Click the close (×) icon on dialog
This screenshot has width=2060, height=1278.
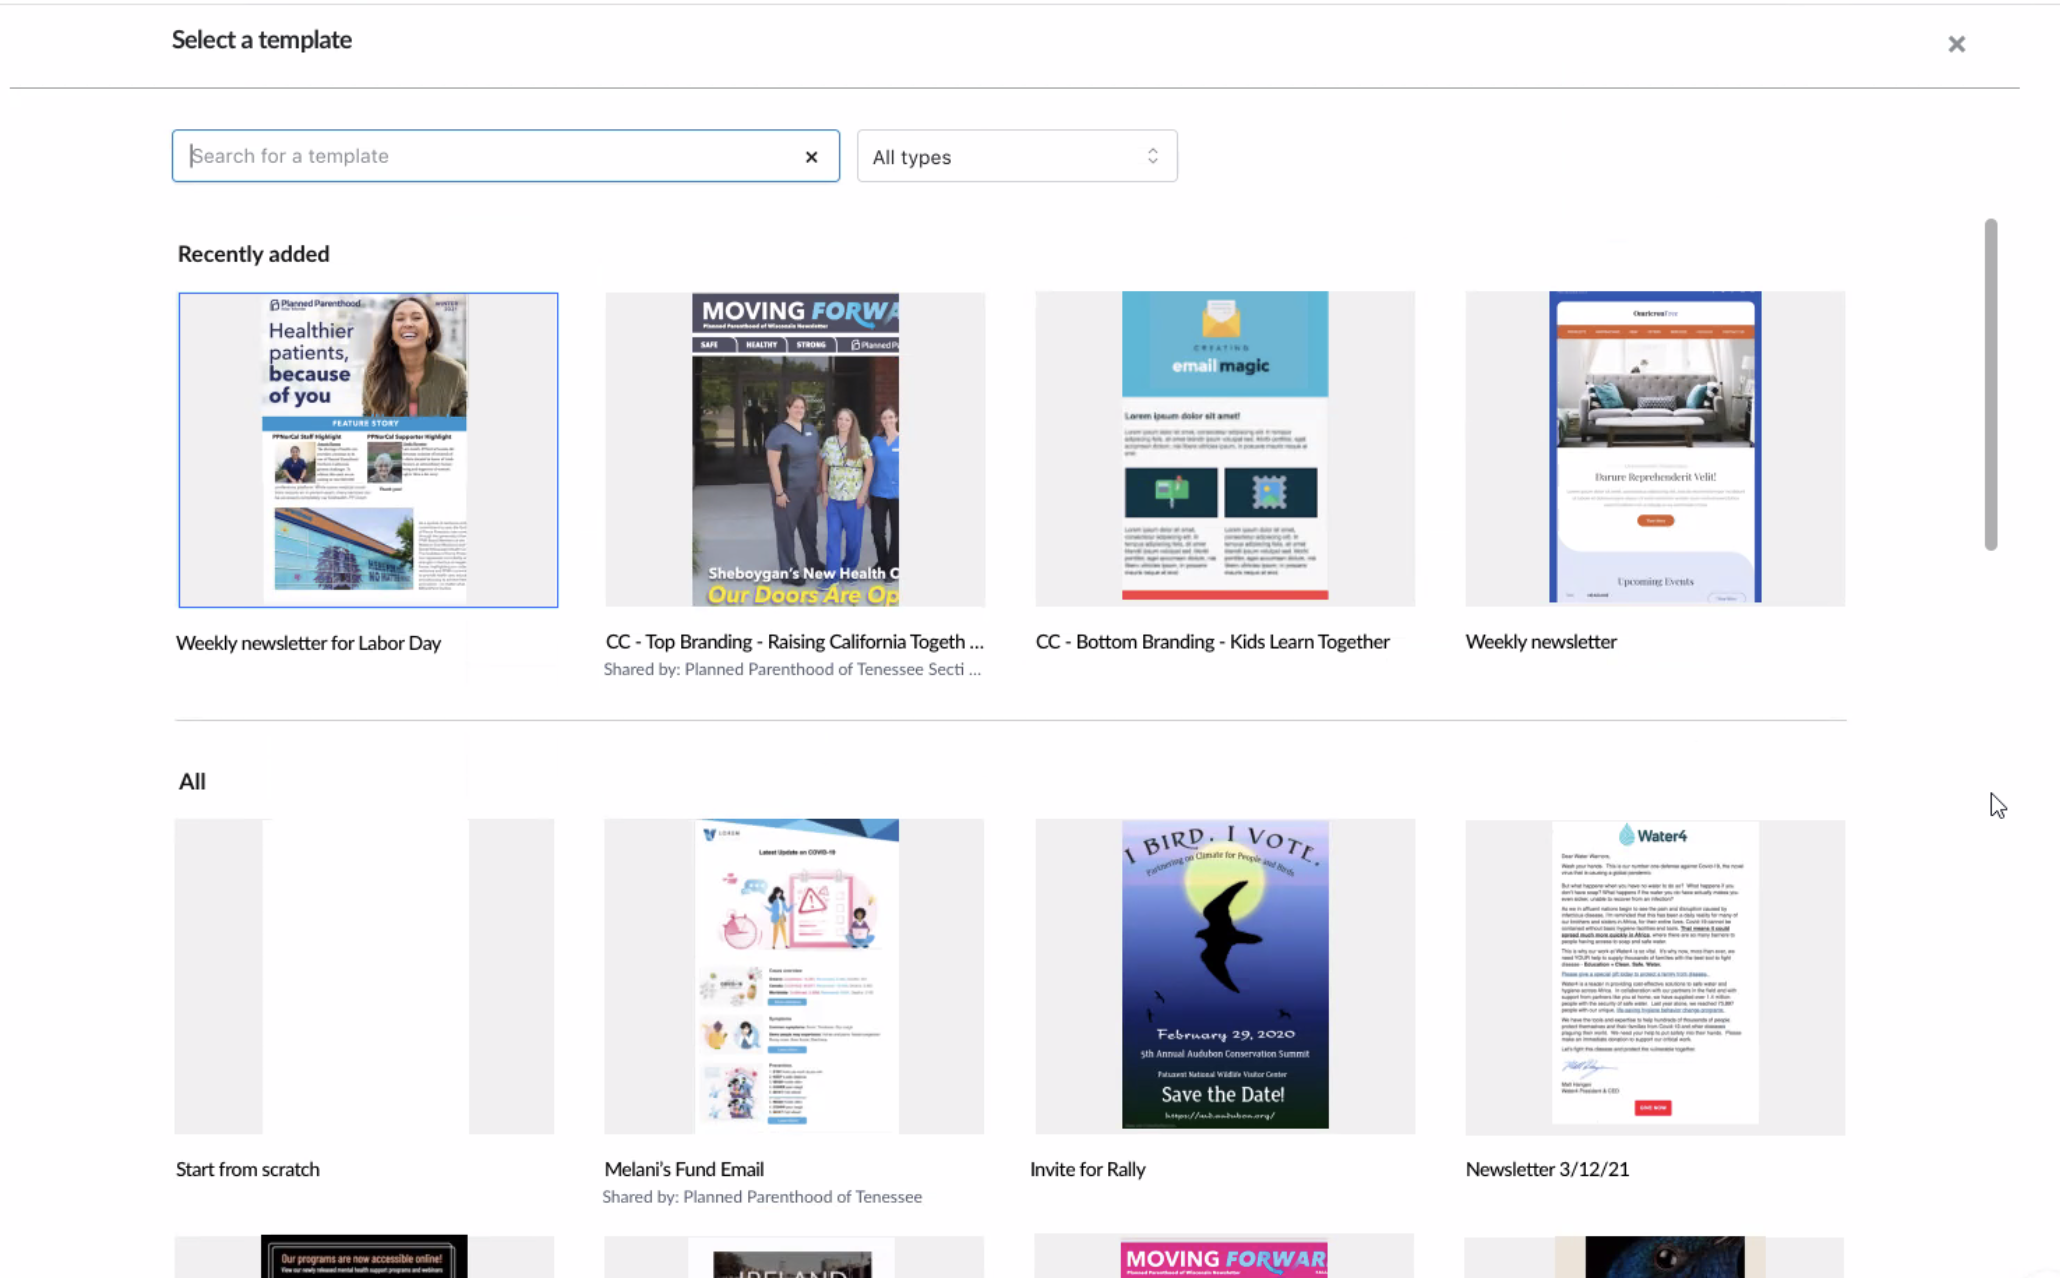[x=1957, y=43]
